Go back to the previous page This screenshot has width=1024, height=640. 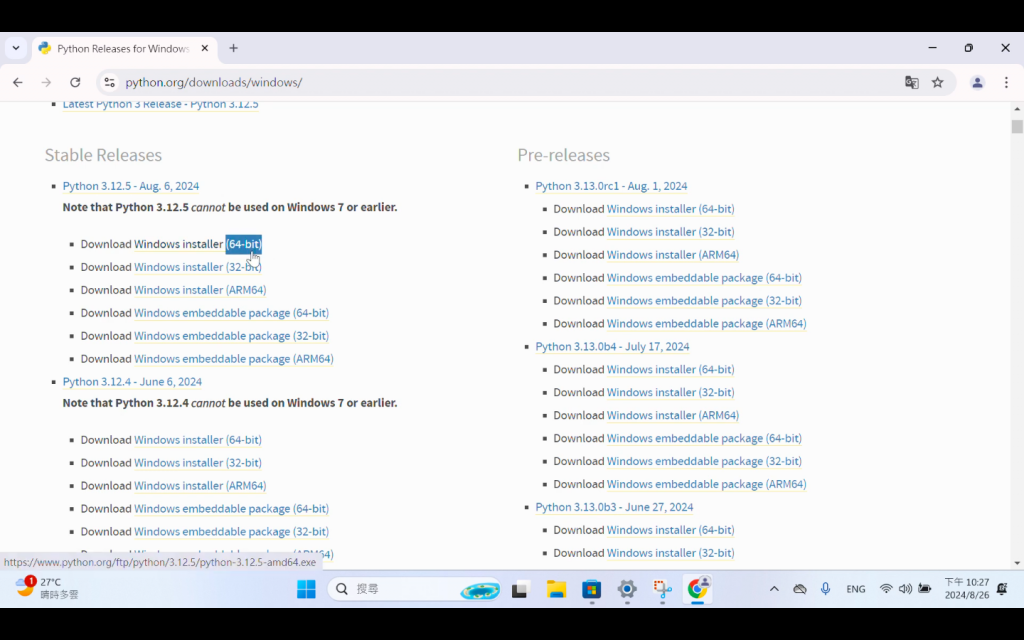(x=18, y=82)
